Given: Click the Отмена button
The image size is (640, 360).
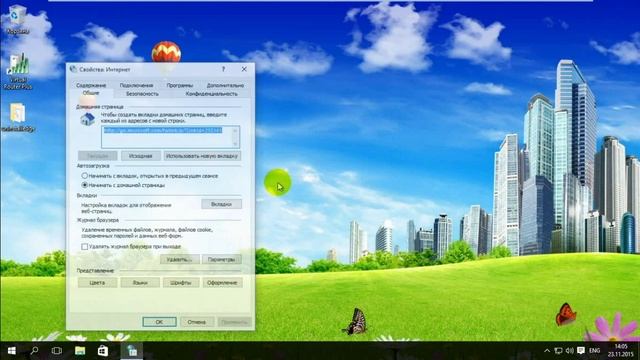Looking at the screenshot, I should (x=197, y=322).
